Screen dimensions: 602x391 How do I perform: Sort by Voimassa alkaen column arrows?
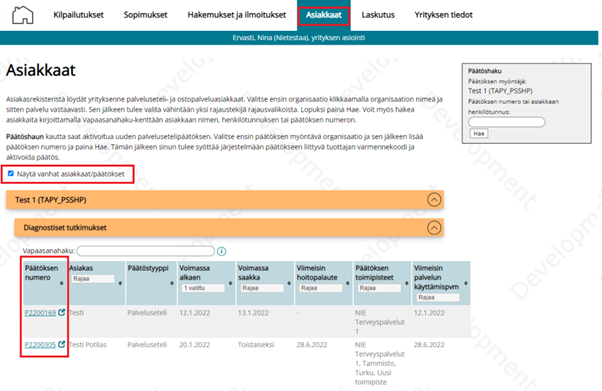pos(230,283)
